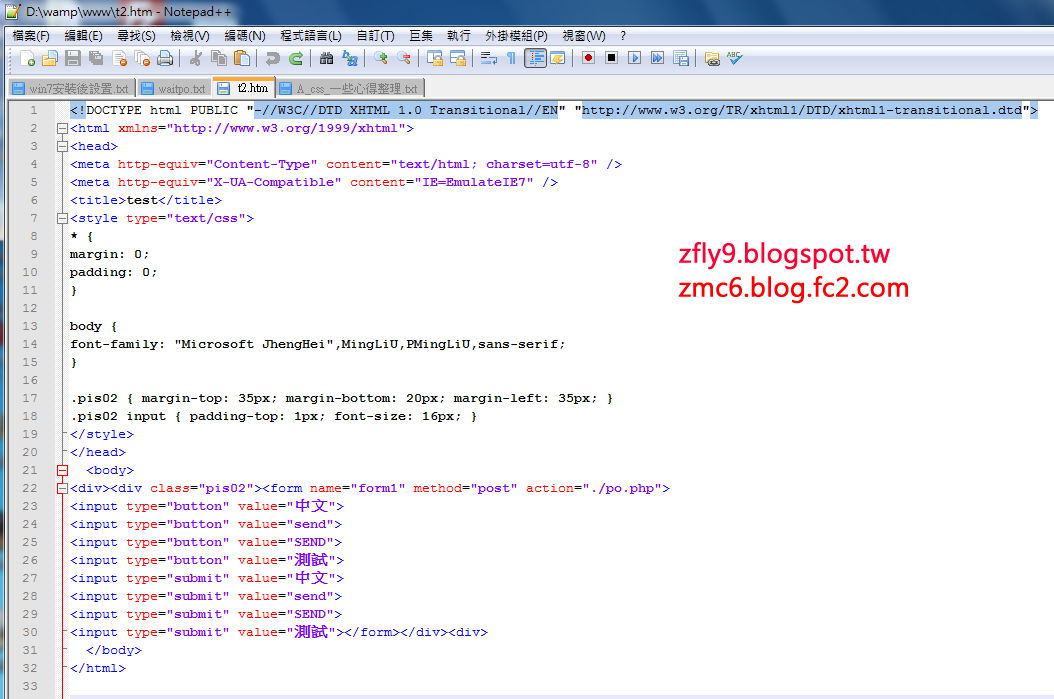Collapse the html fold marker on line 2
1054x699 pixels.
pyautogui.click(x=63, y=128)
